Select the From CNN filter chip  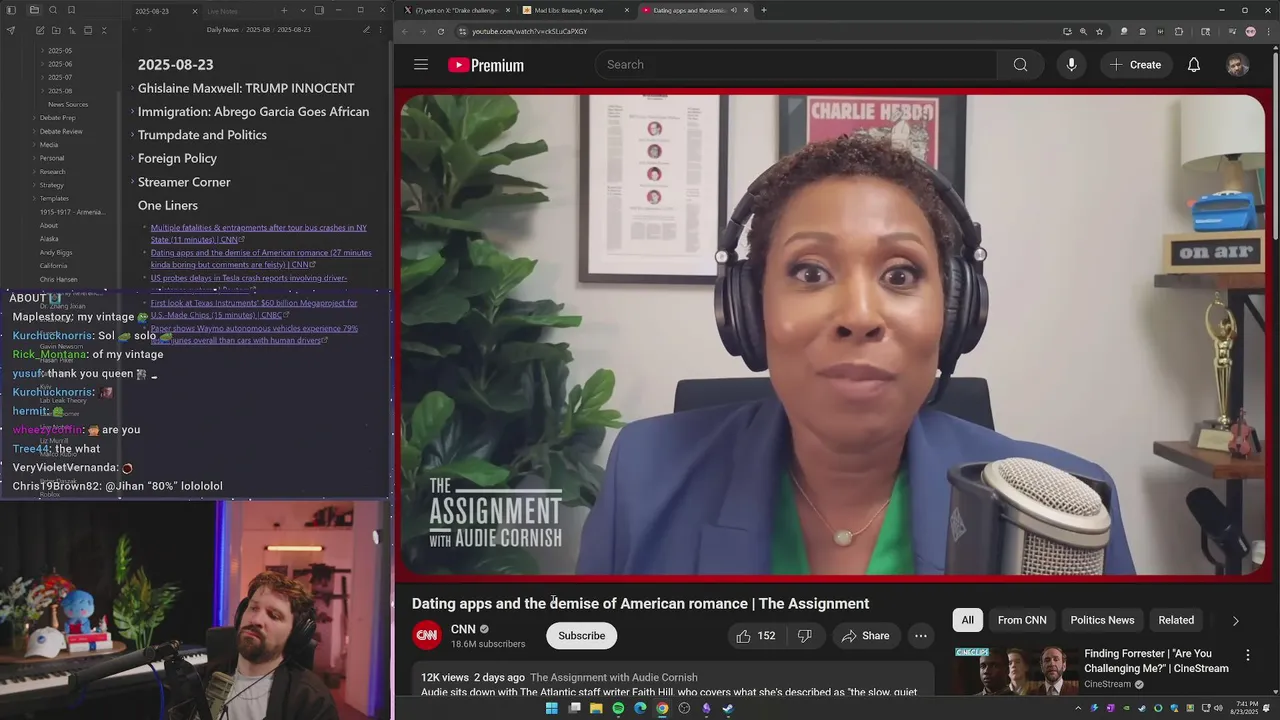pos(1022,620)
